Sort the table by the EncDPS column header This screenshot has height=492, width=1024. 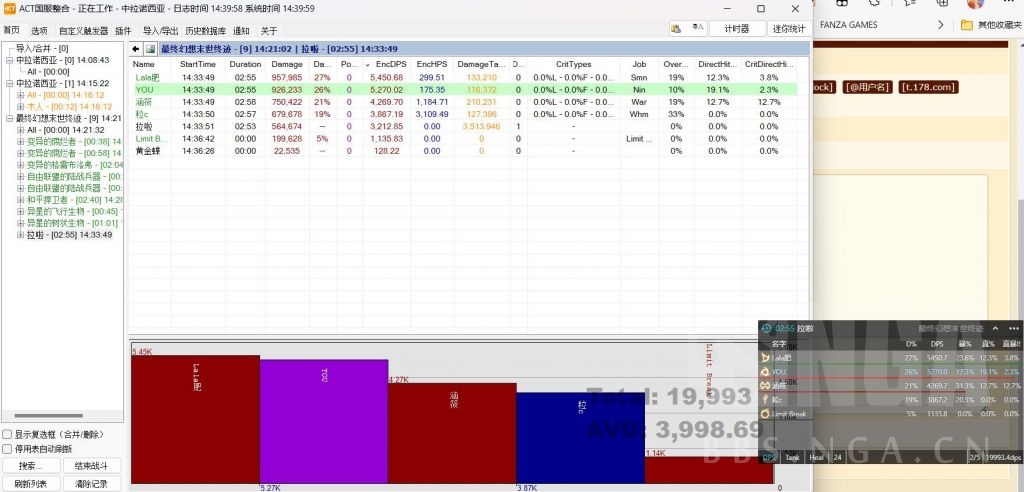390,64
